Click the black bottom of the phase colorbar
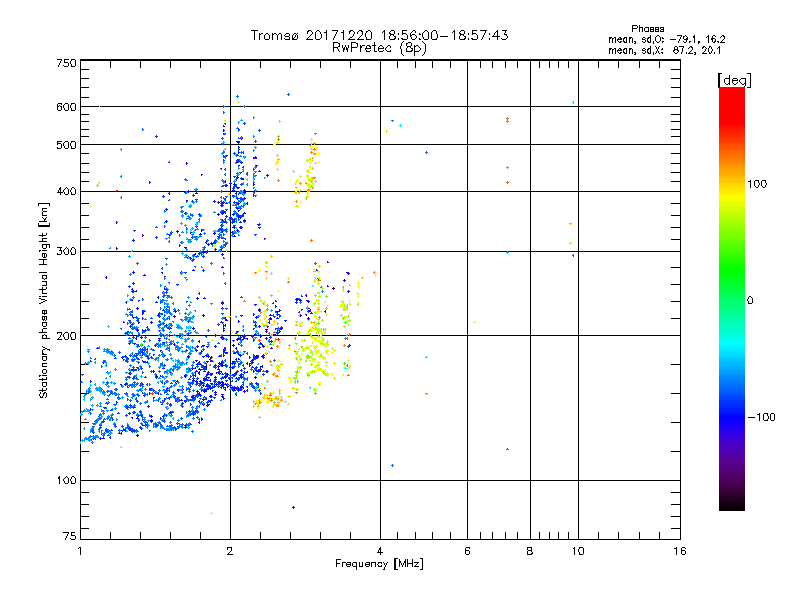 click(732, 503)
